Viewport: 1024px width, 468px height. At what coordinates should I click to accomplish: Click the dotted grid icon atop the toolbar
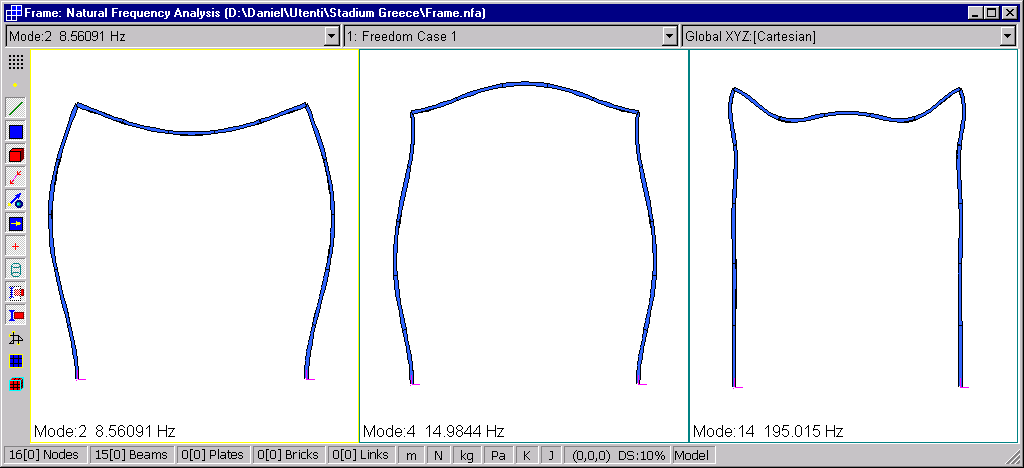16,62
